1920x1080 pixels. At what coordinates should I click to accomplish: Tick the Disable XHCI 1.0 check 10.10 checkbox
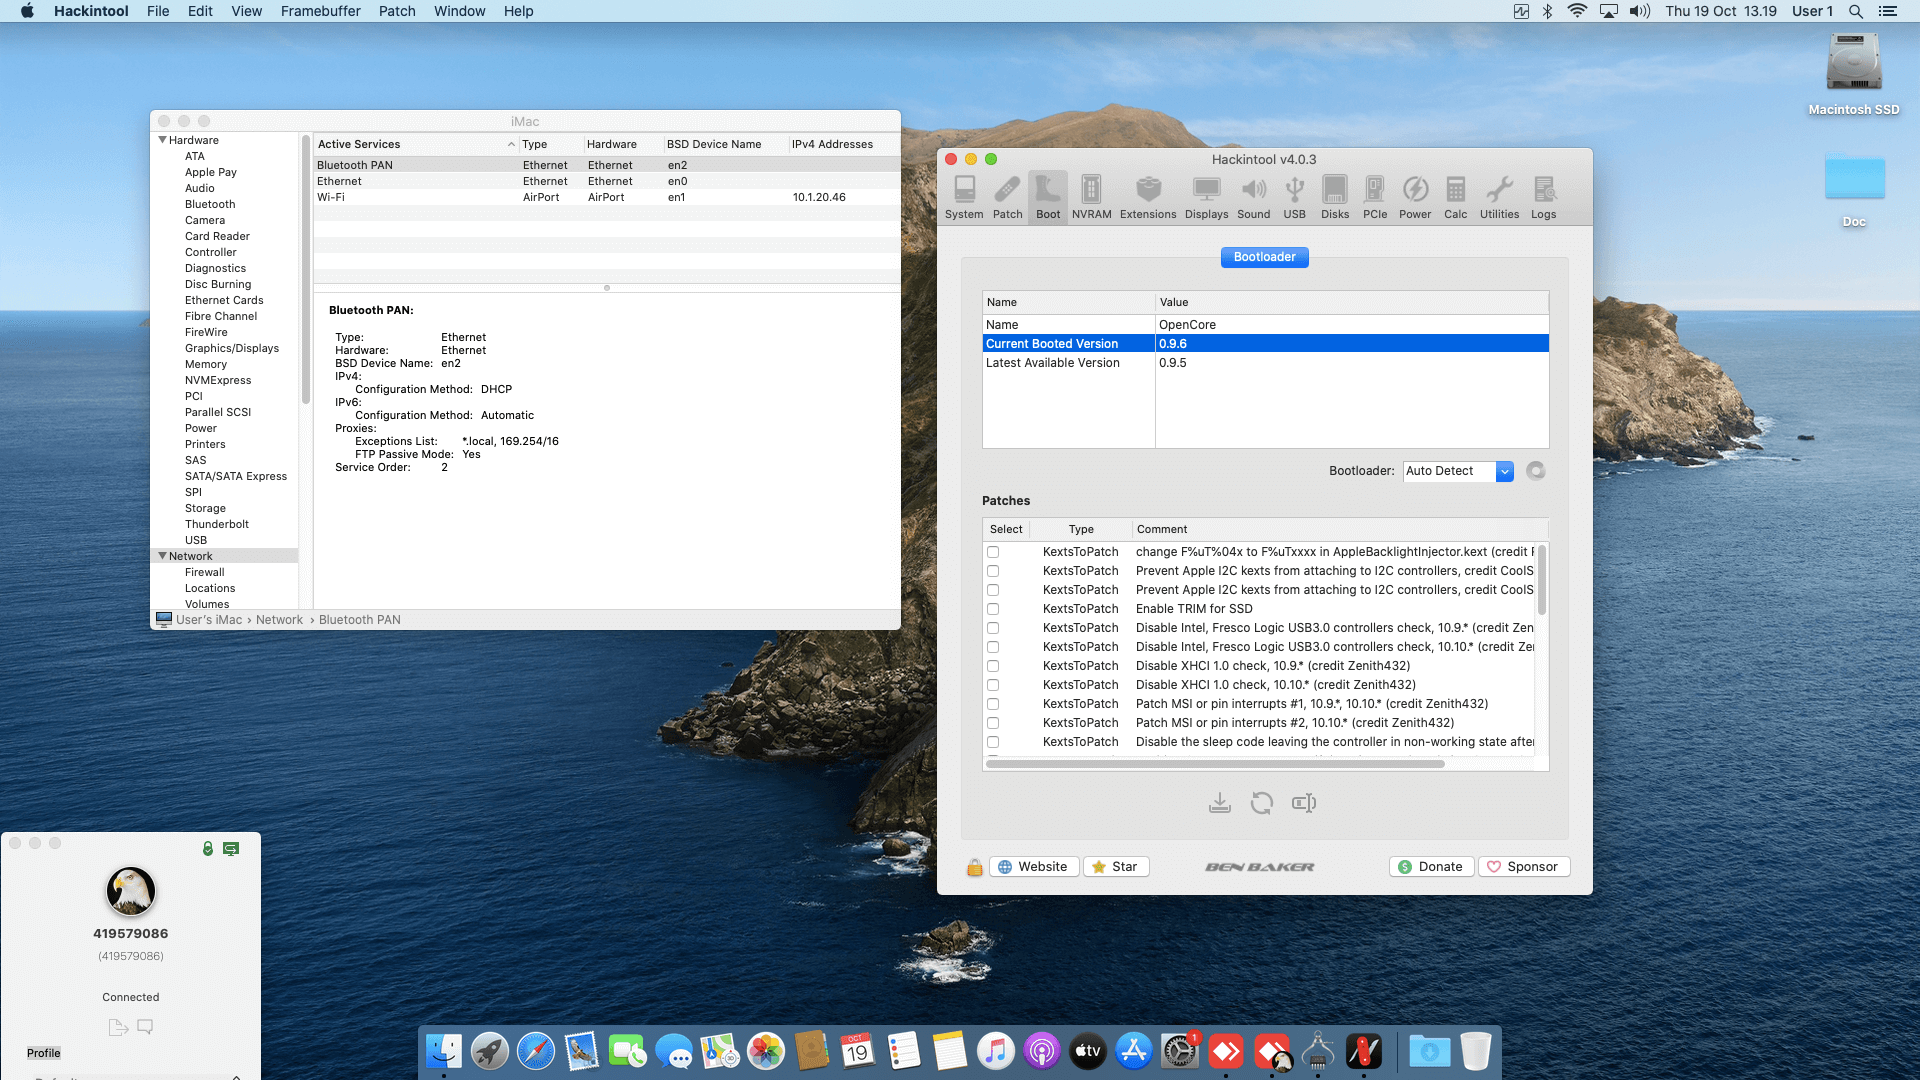click(x=993, y=685)
